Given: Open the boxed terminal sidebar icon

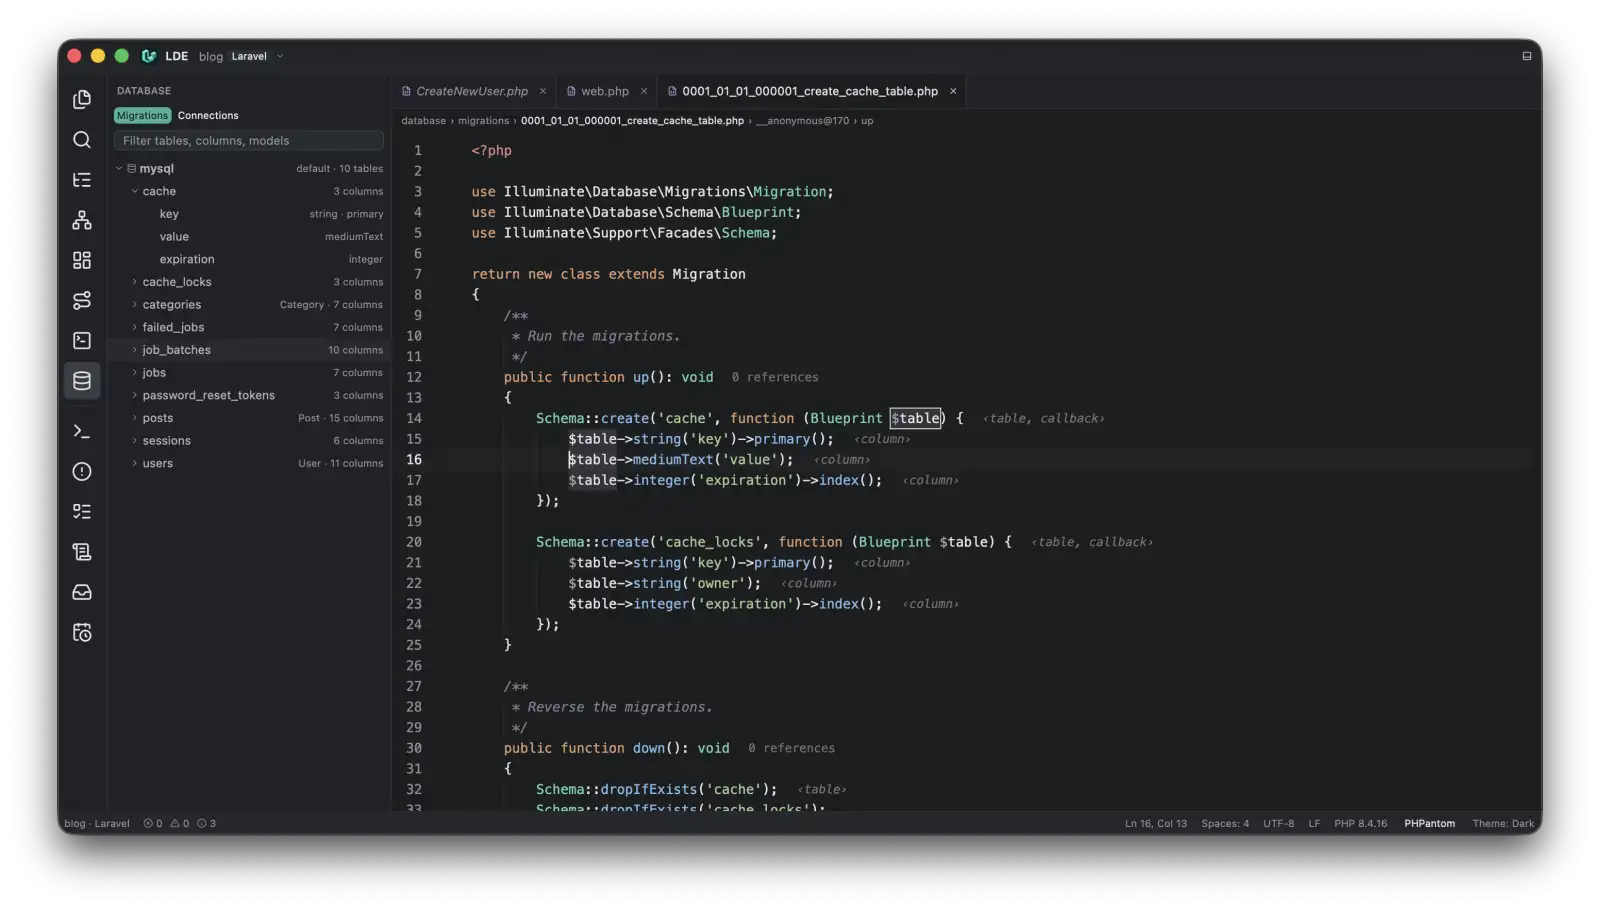Looking at the screenshot, I should pyautogui.click(x=82, y=341).
